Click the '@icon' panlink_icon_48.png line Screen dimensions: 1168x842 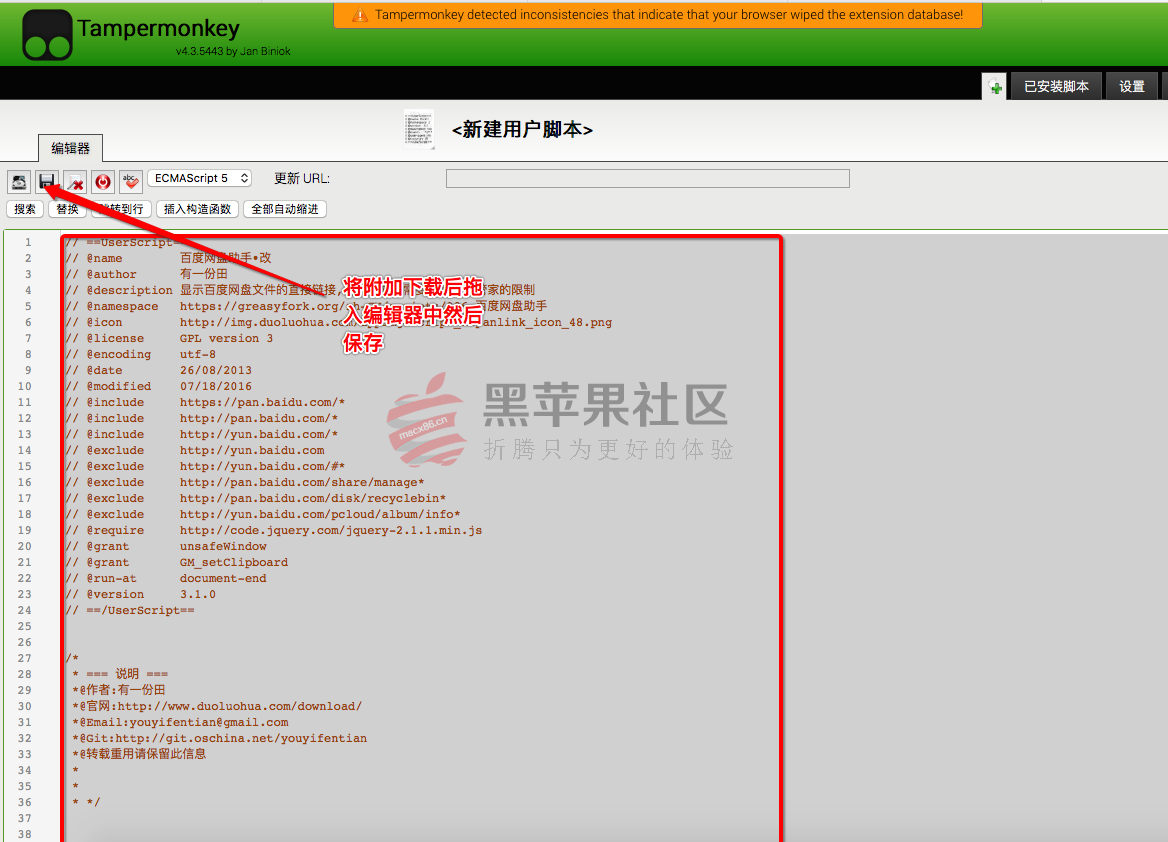tap(338, 323)
